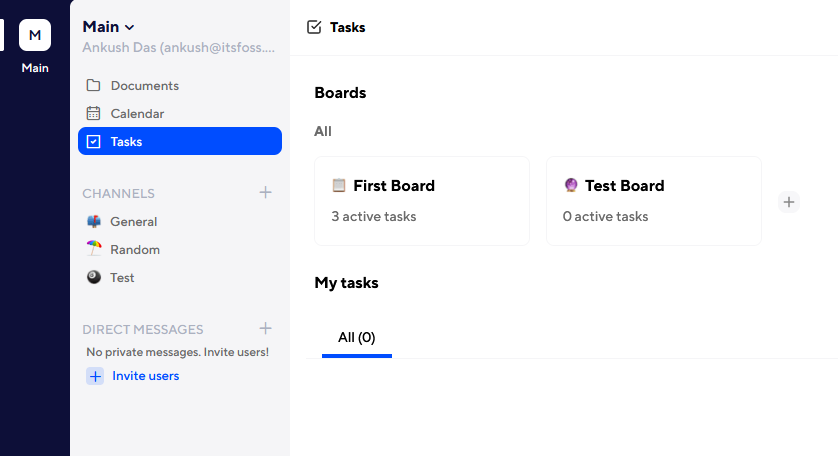838x456 pixels.
Task: Click the Test channel 8-ball icon
Action: pos(94,278)
